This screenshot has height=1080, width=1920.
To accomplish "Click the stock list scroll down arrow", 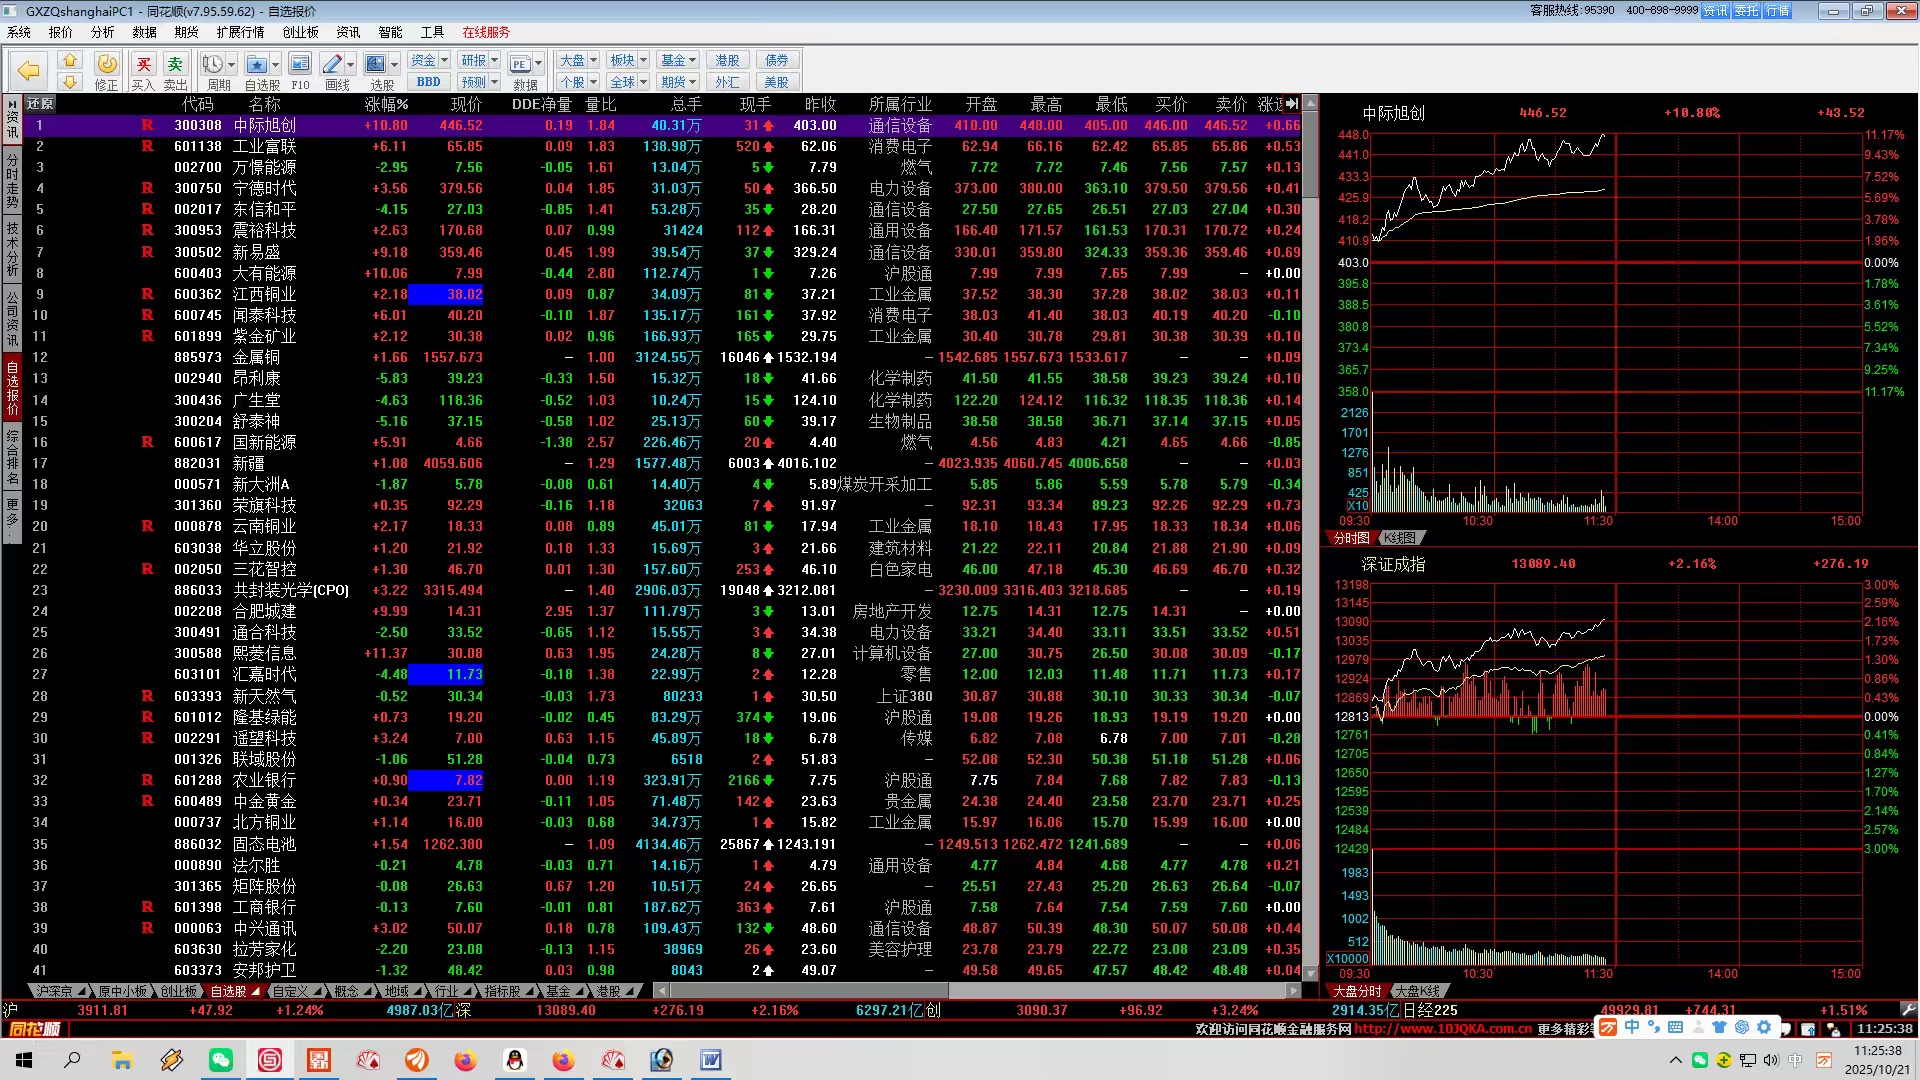I will (x=1311, y=973).
